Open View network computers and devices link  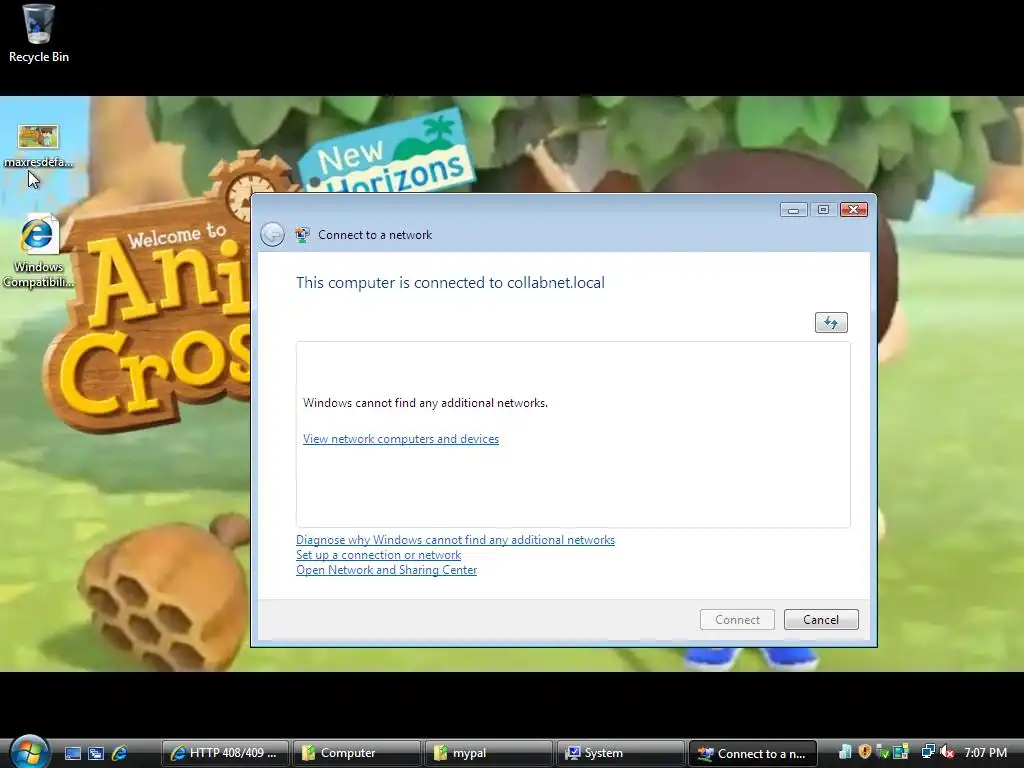pos(400,439)
